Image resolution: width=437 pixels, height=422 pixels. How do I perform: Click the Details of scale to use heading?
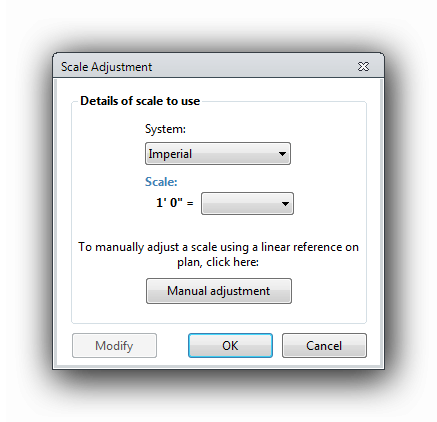point(140,101)
